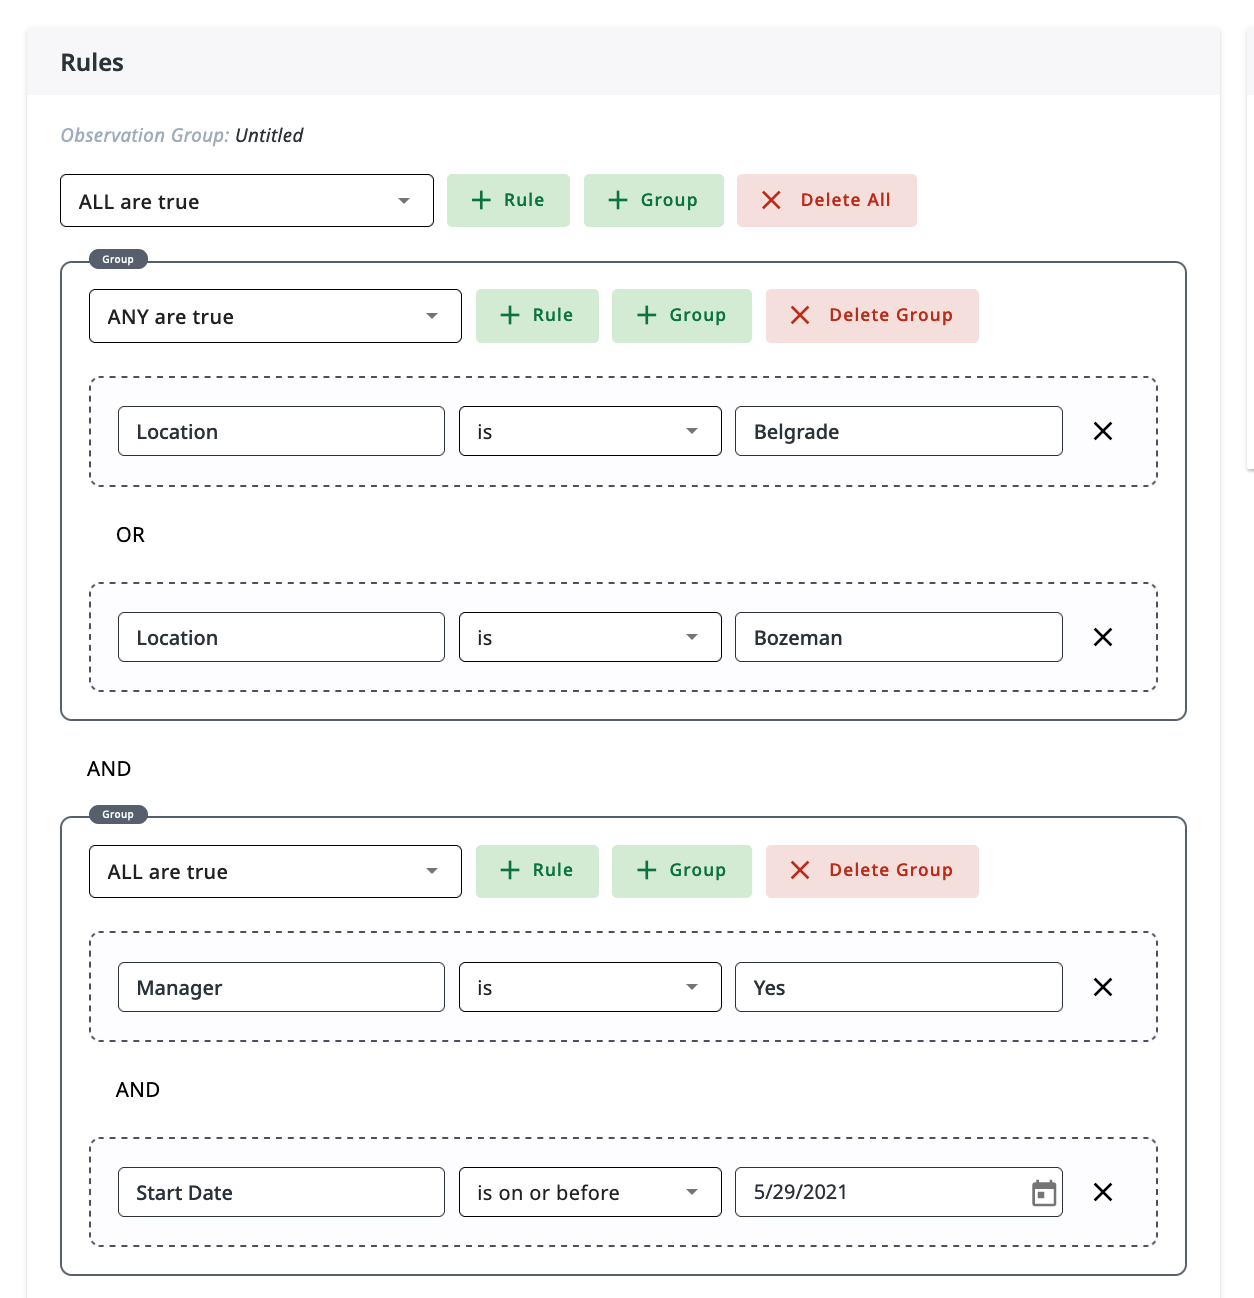Screen dimensions: 1254x1298
Task: Delete the Manager and Start Date group
Action: click(x=871, y=870)
